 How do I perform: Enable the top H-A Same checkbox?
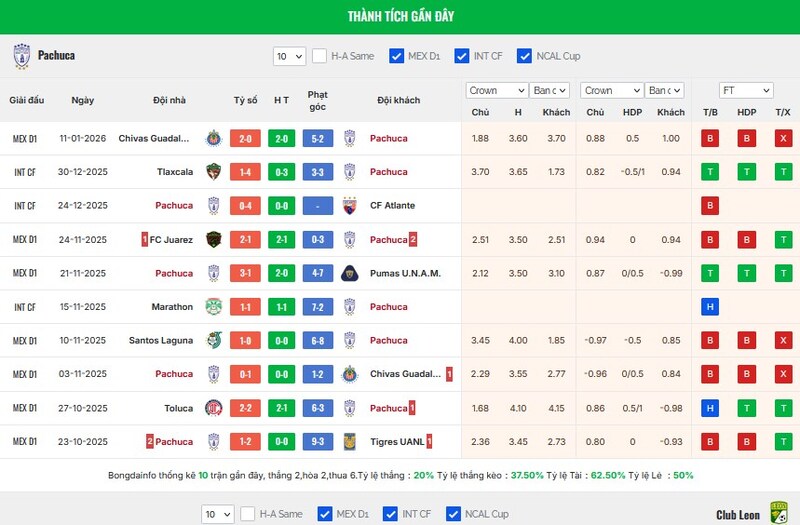[x=320, y=56]
